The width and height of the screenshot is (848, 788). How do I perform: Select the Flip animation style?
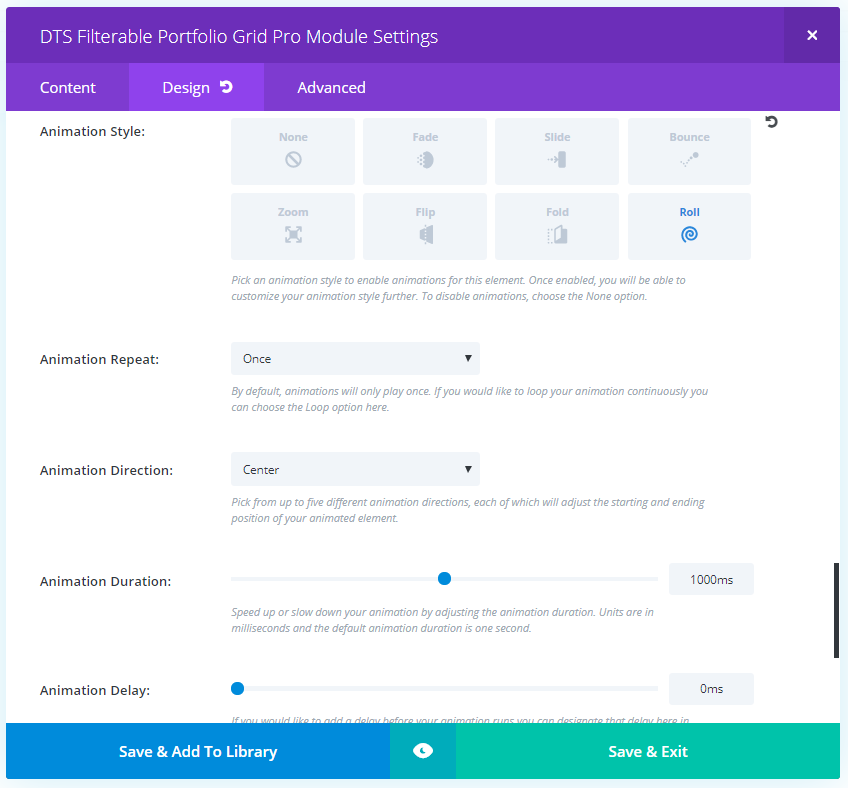(425, 226)
